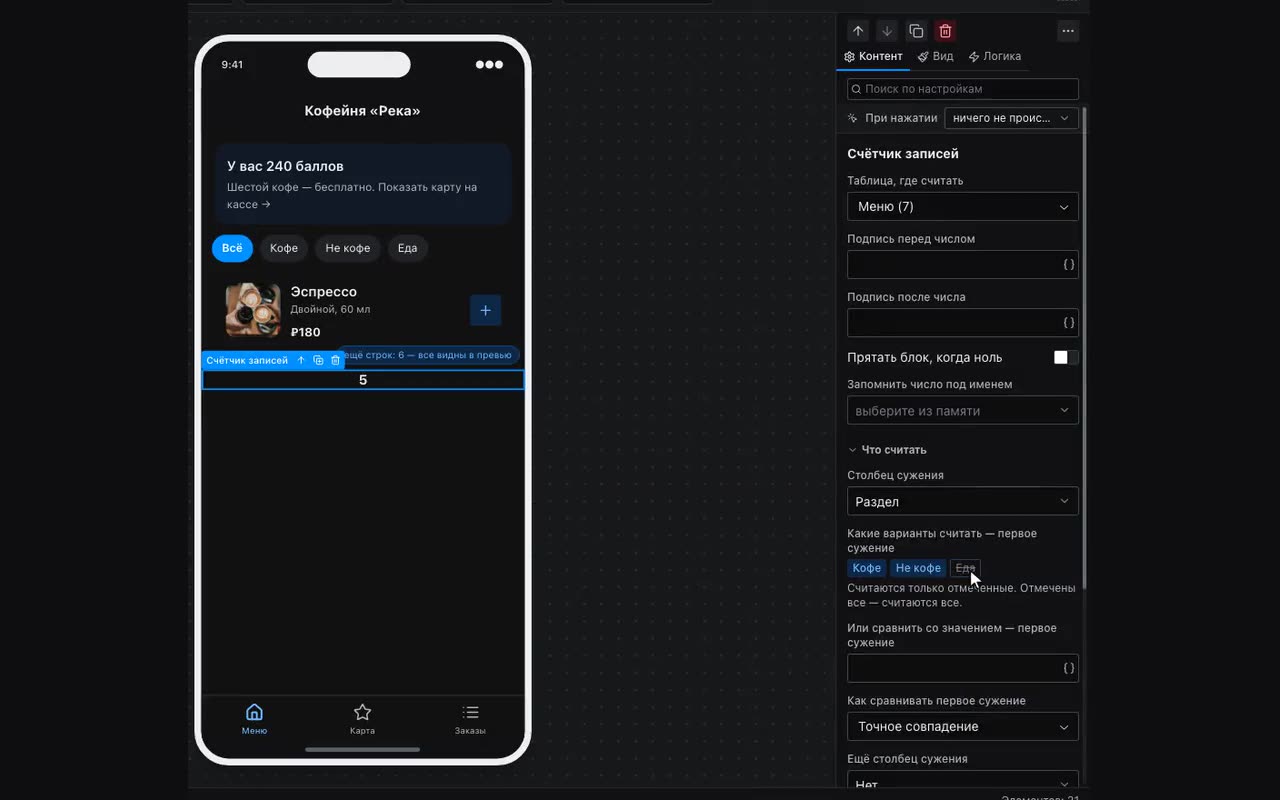Click the Кофейня «Река» title in preview
This screenshot has width=1280, height=800.
pyautogui.click(x=363, y=111)
